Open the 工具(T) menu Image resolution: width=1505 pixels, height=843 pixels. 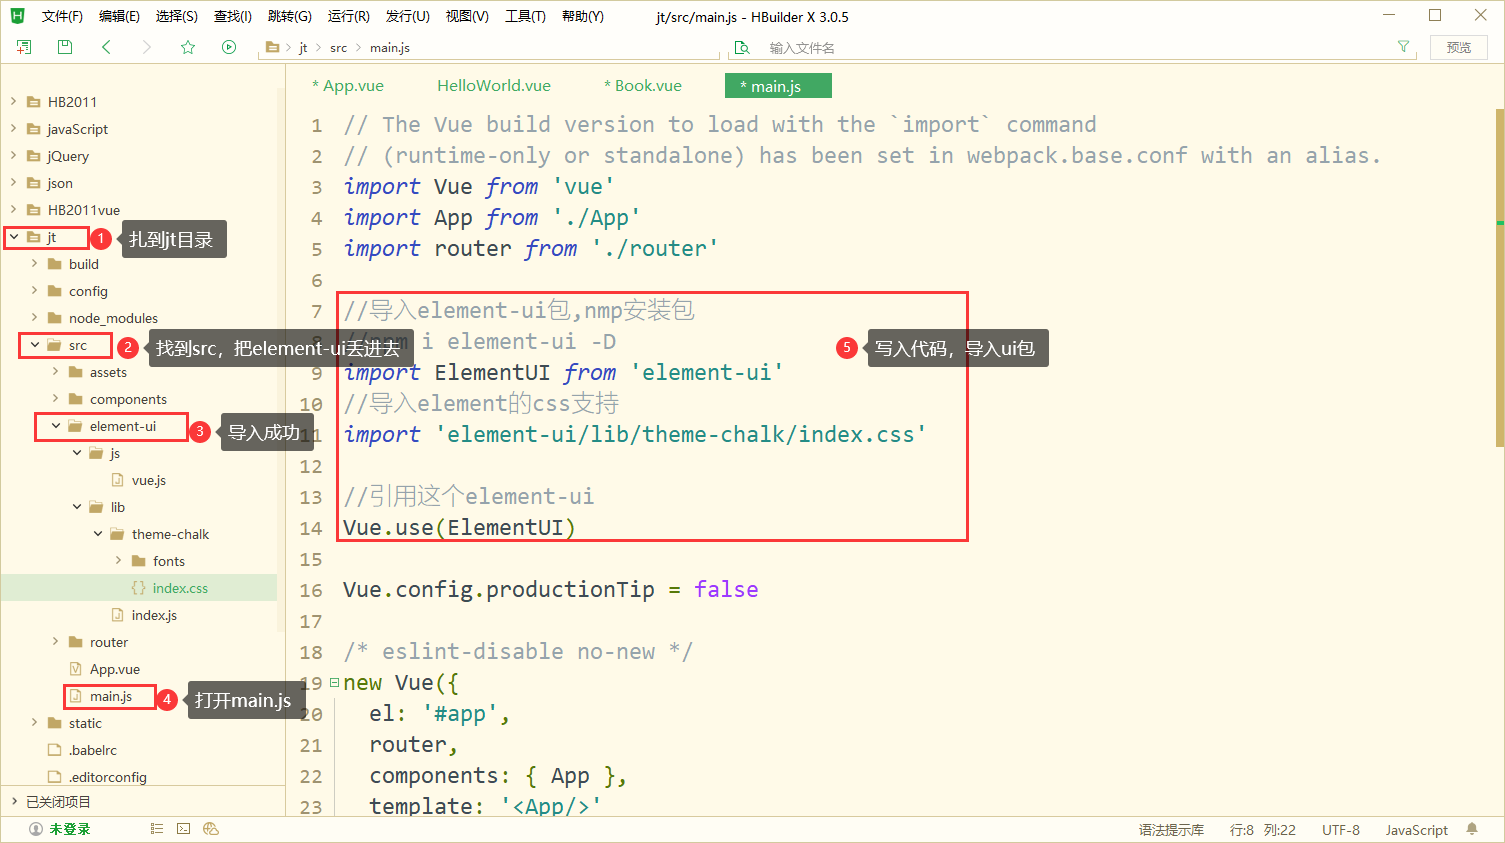click(525, 15)
